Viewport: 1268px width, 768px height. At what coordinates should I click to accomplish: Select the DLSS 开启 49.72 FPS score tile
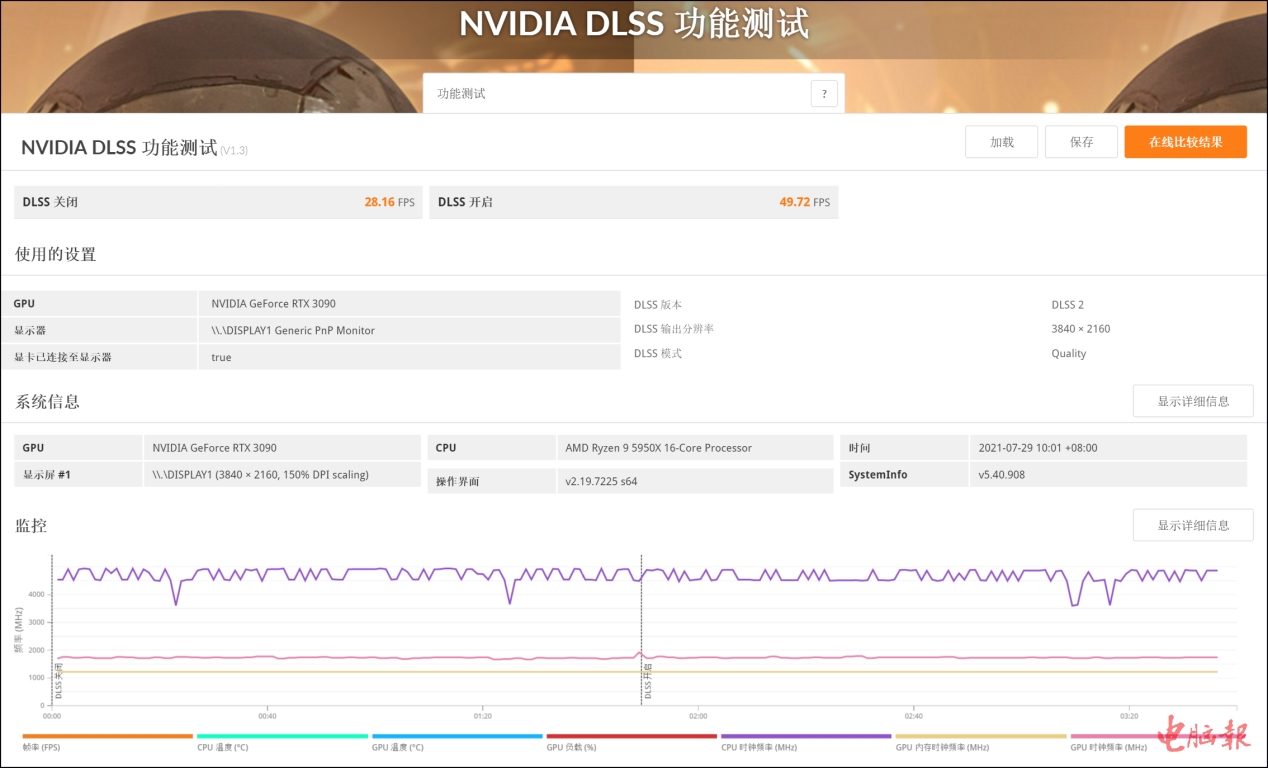(x=633, y=202)
